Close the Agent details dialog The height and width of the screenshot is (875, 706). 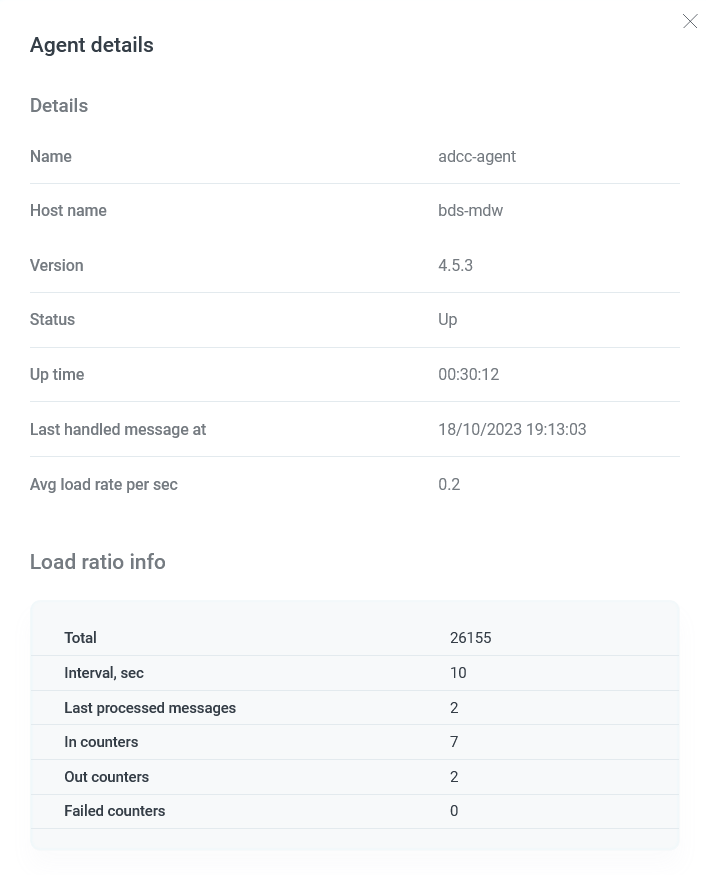pyautogui.click(x=690, y=21)
